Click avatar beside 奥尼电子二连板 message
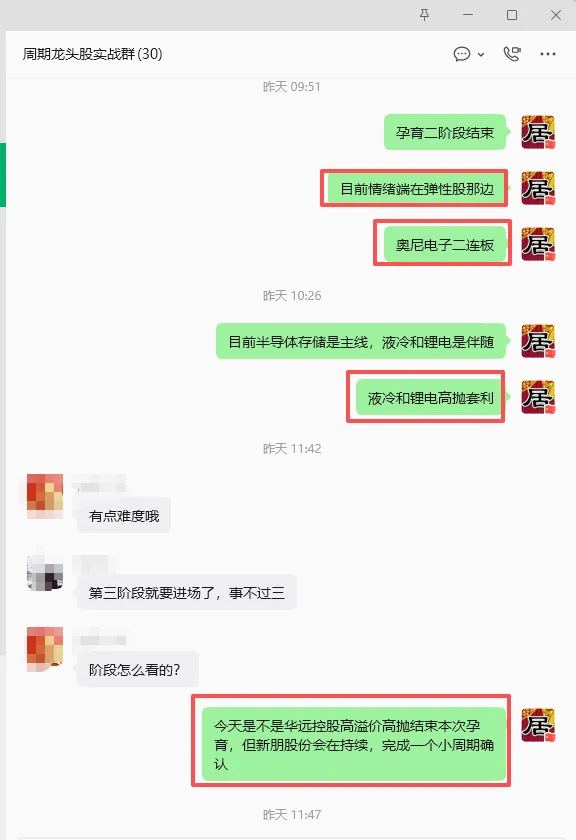The height and width of the screenshot is (840, 576). [x=538, y=244]
